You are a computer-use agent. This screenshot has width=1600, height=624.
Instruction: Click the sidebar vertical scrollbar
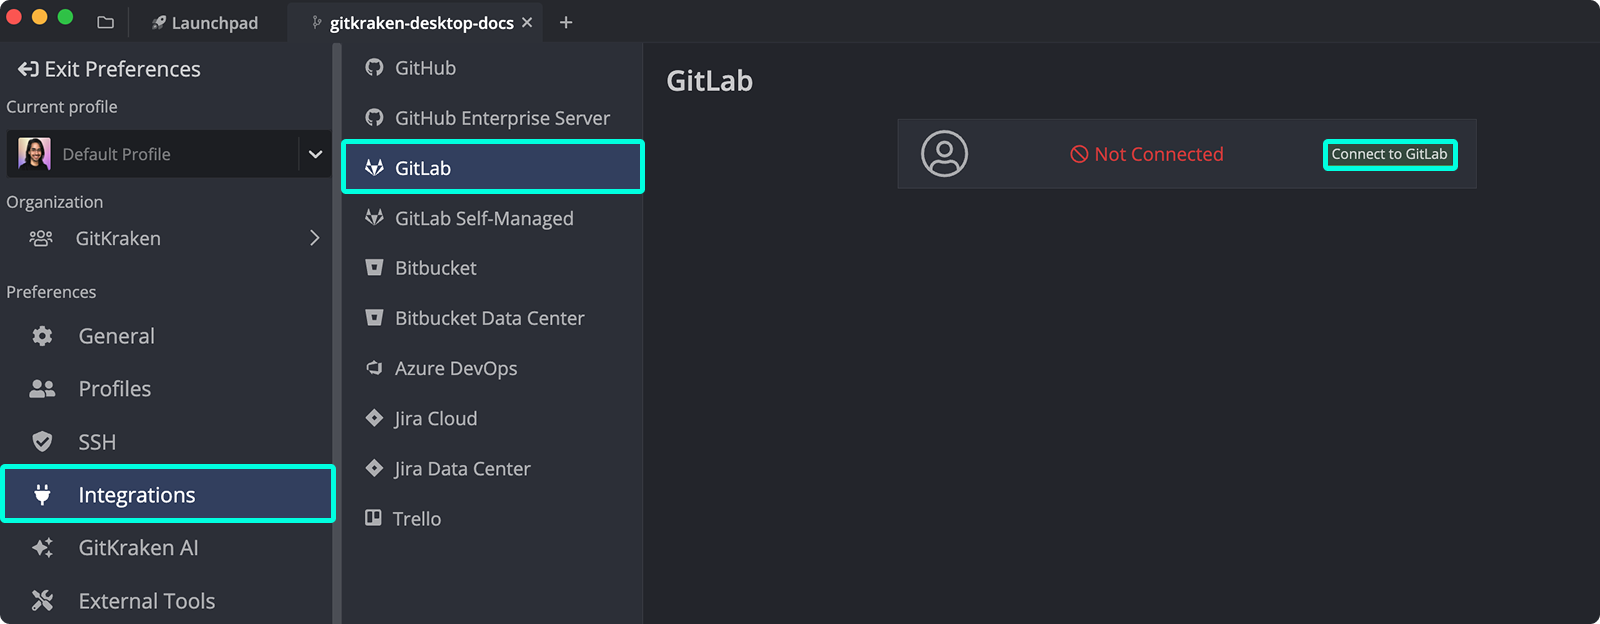tap(337, 334)
